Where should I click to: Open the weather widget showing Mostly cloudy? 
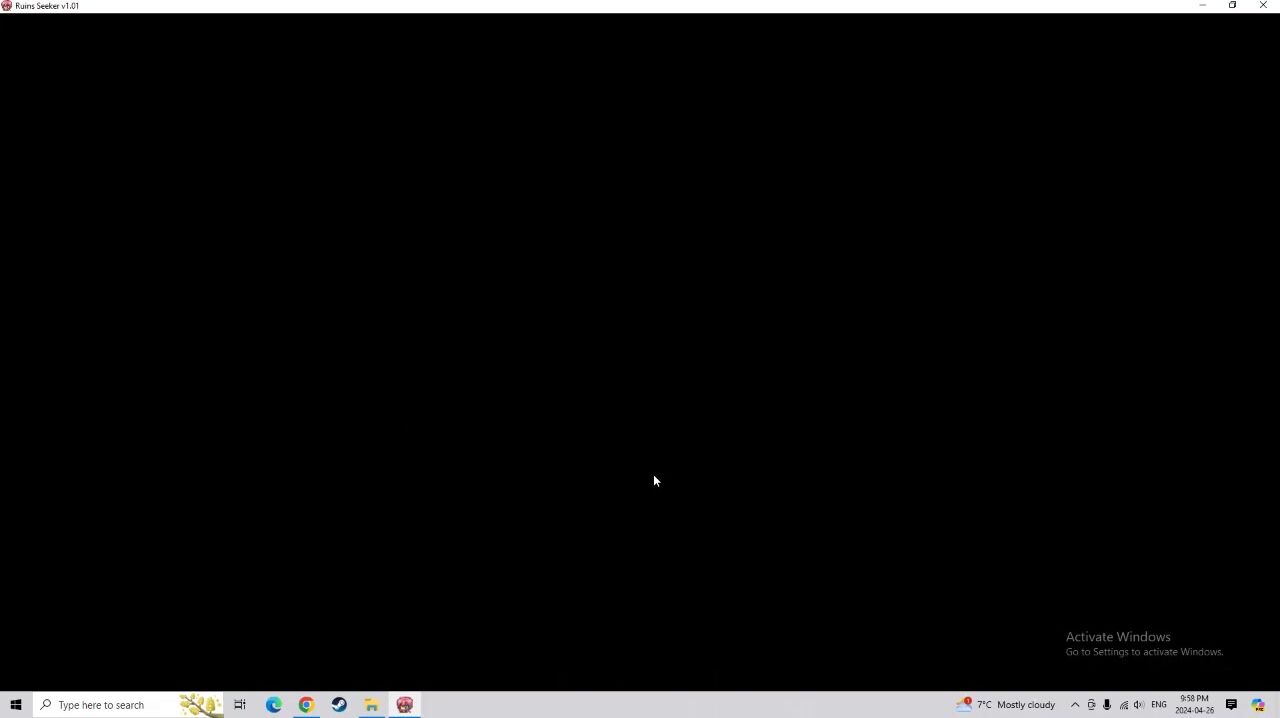(x=1006, y=705)
